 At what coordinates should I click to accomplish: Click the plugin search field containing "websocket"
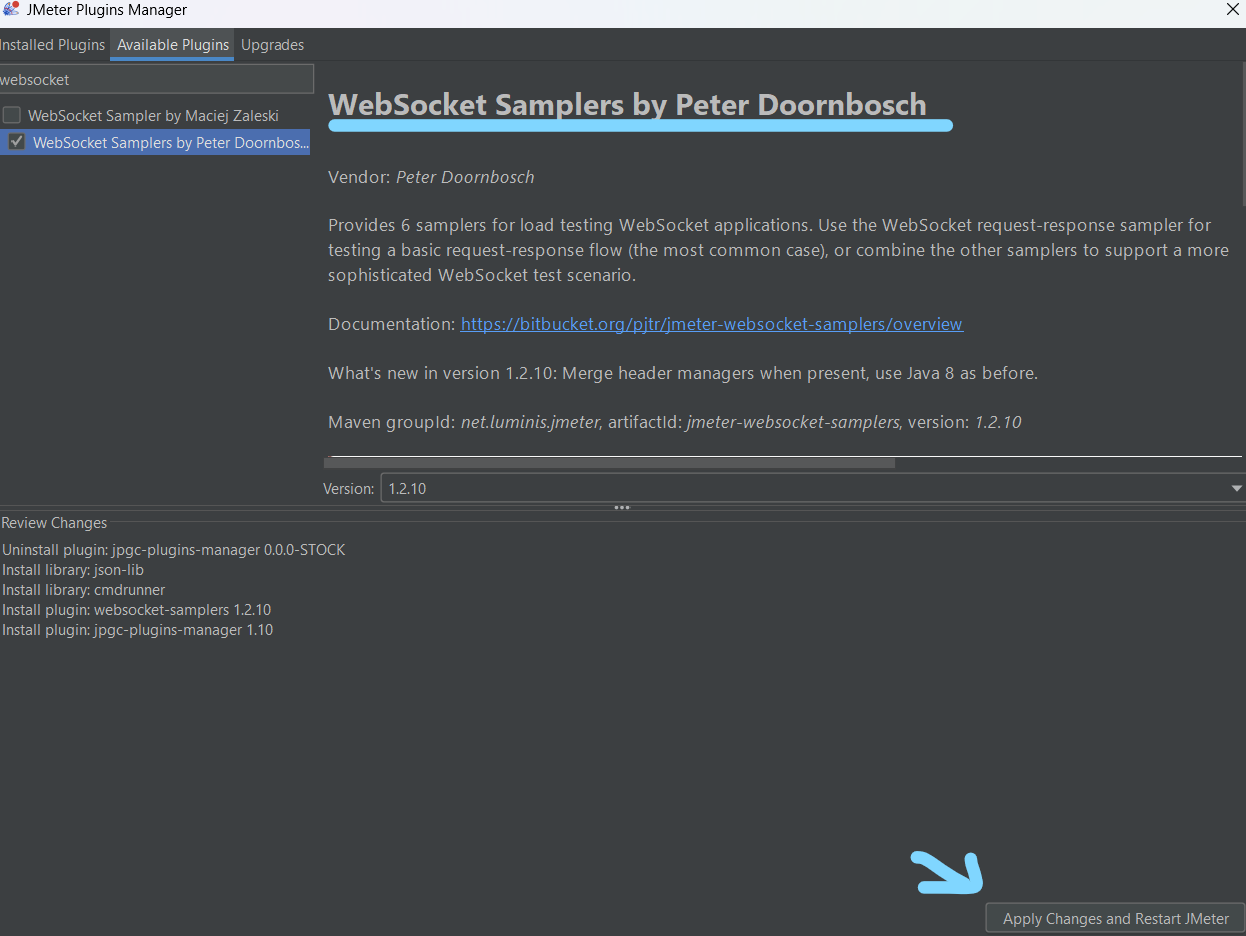pos(155,79)
